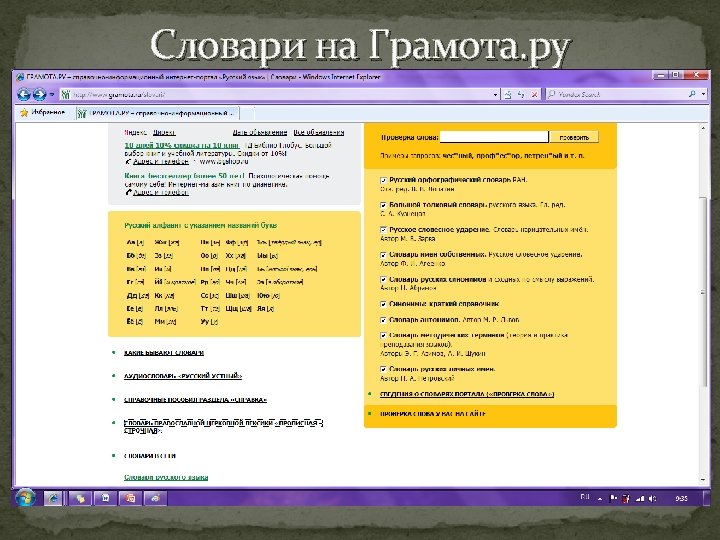Click the Все объявления link
Viewport: 720px width, 540px height.
click(x=319, y=132)
